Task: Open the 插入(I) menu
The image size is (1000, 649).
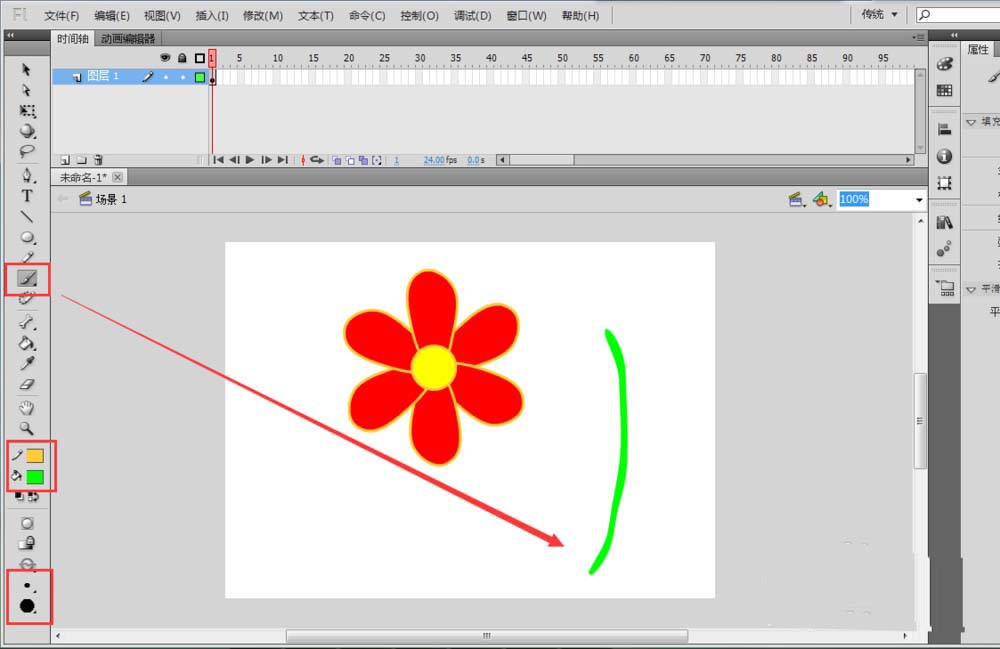Action: pyautogui.click(x=212, y=15)
